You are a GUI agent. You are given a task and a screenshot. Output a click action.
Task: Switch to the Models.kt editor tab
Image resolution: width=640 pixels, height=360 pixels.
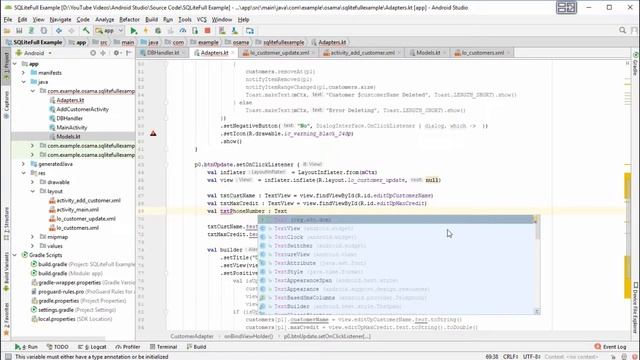coord(428,53)
